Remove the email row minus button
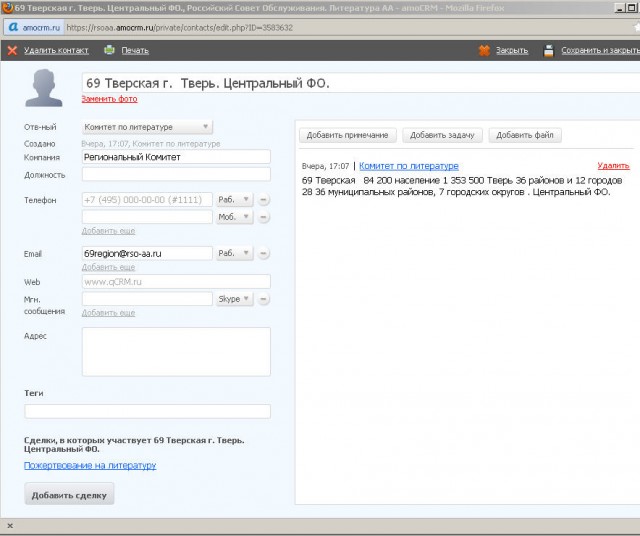The height and width of the screenshot is (536, 640). 264,254
